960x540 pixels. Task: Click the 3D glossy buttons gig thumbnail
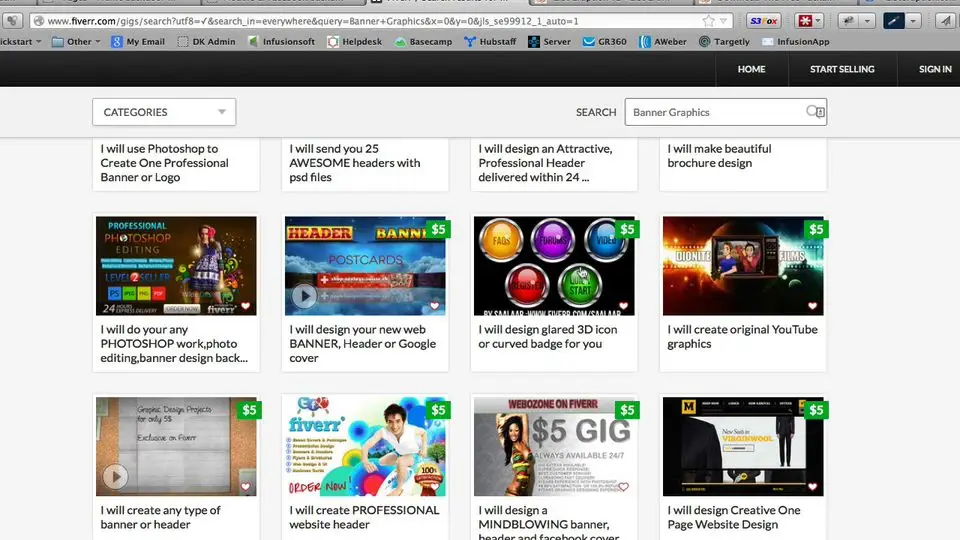click(554, 266)
